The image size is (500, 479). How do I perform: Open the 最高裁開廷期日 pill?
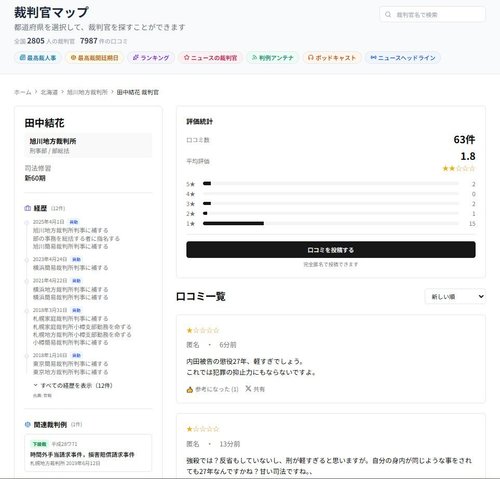click(94, 58)
